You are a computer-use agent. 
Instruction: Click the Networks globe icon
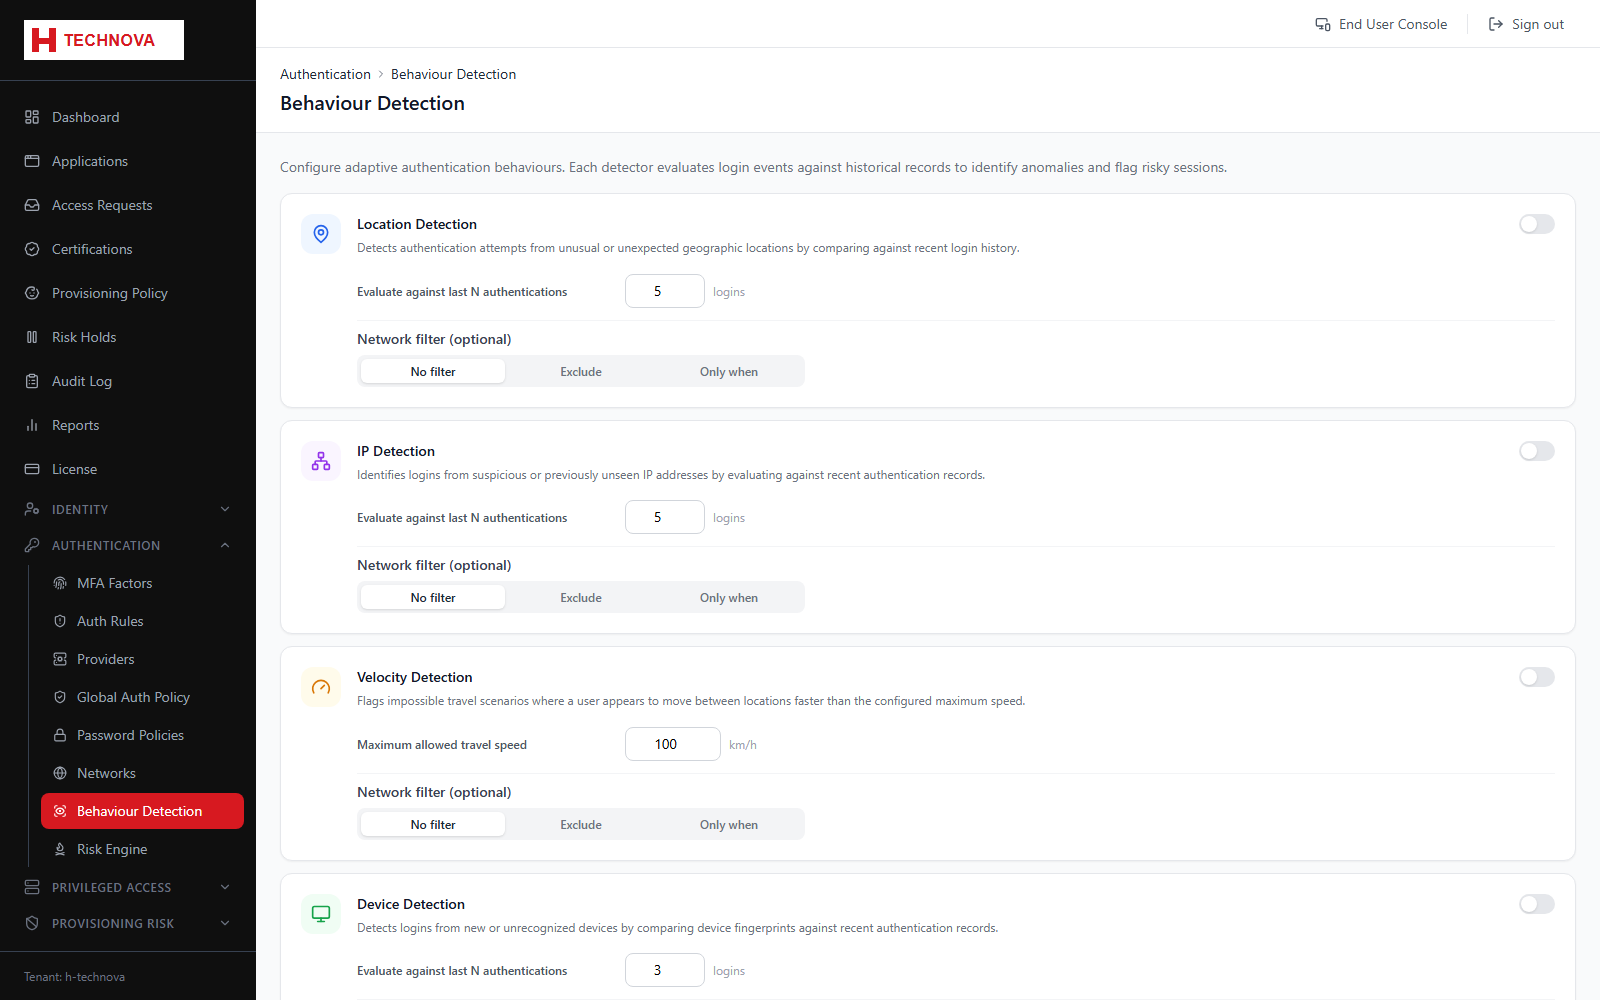pos(60,773)
